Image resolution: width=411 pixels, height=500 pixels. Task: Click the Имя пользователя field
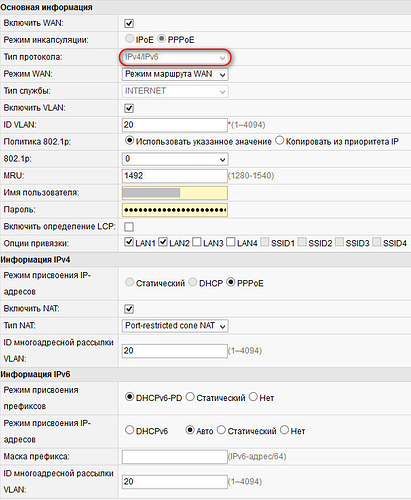[175, 193]
